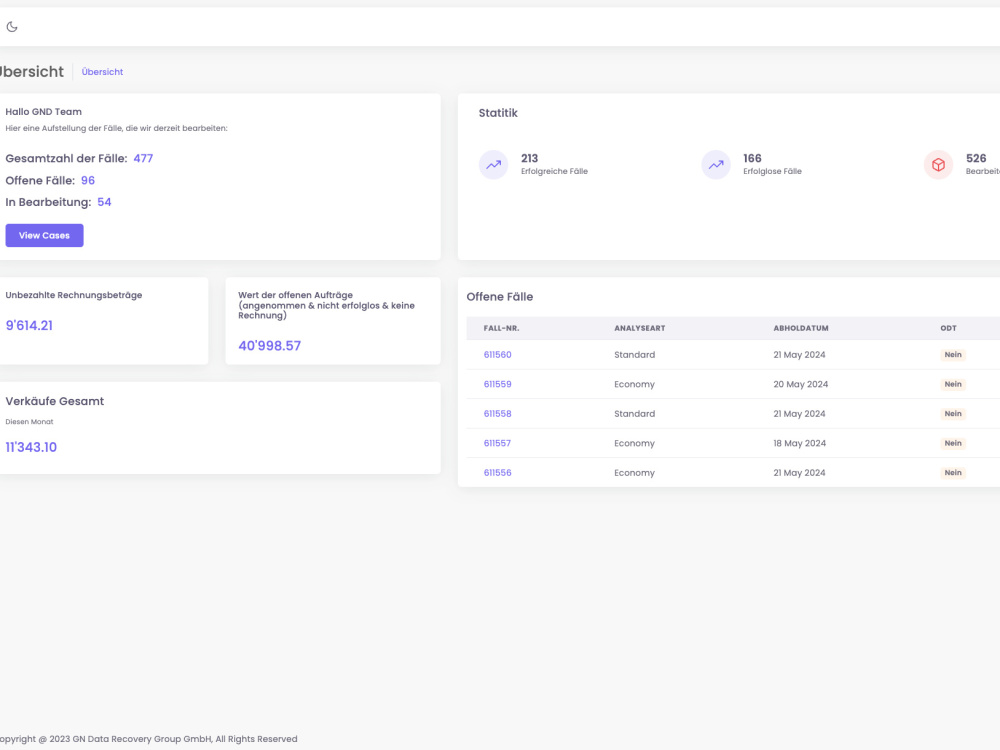Open case 611557
Image resolution: width=1000 pixels, height=750 pixels.
point(497,443)
